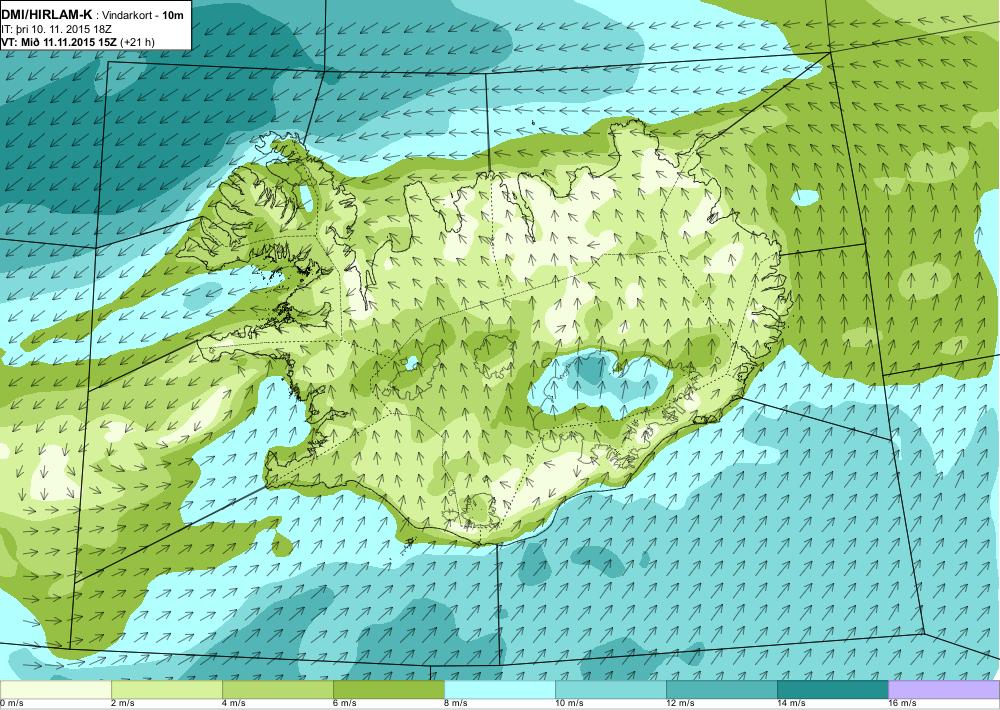Click the '(+21 h)' forecast offset text
This screenshot has width=1000, height=710.
[x=137, y=42]
